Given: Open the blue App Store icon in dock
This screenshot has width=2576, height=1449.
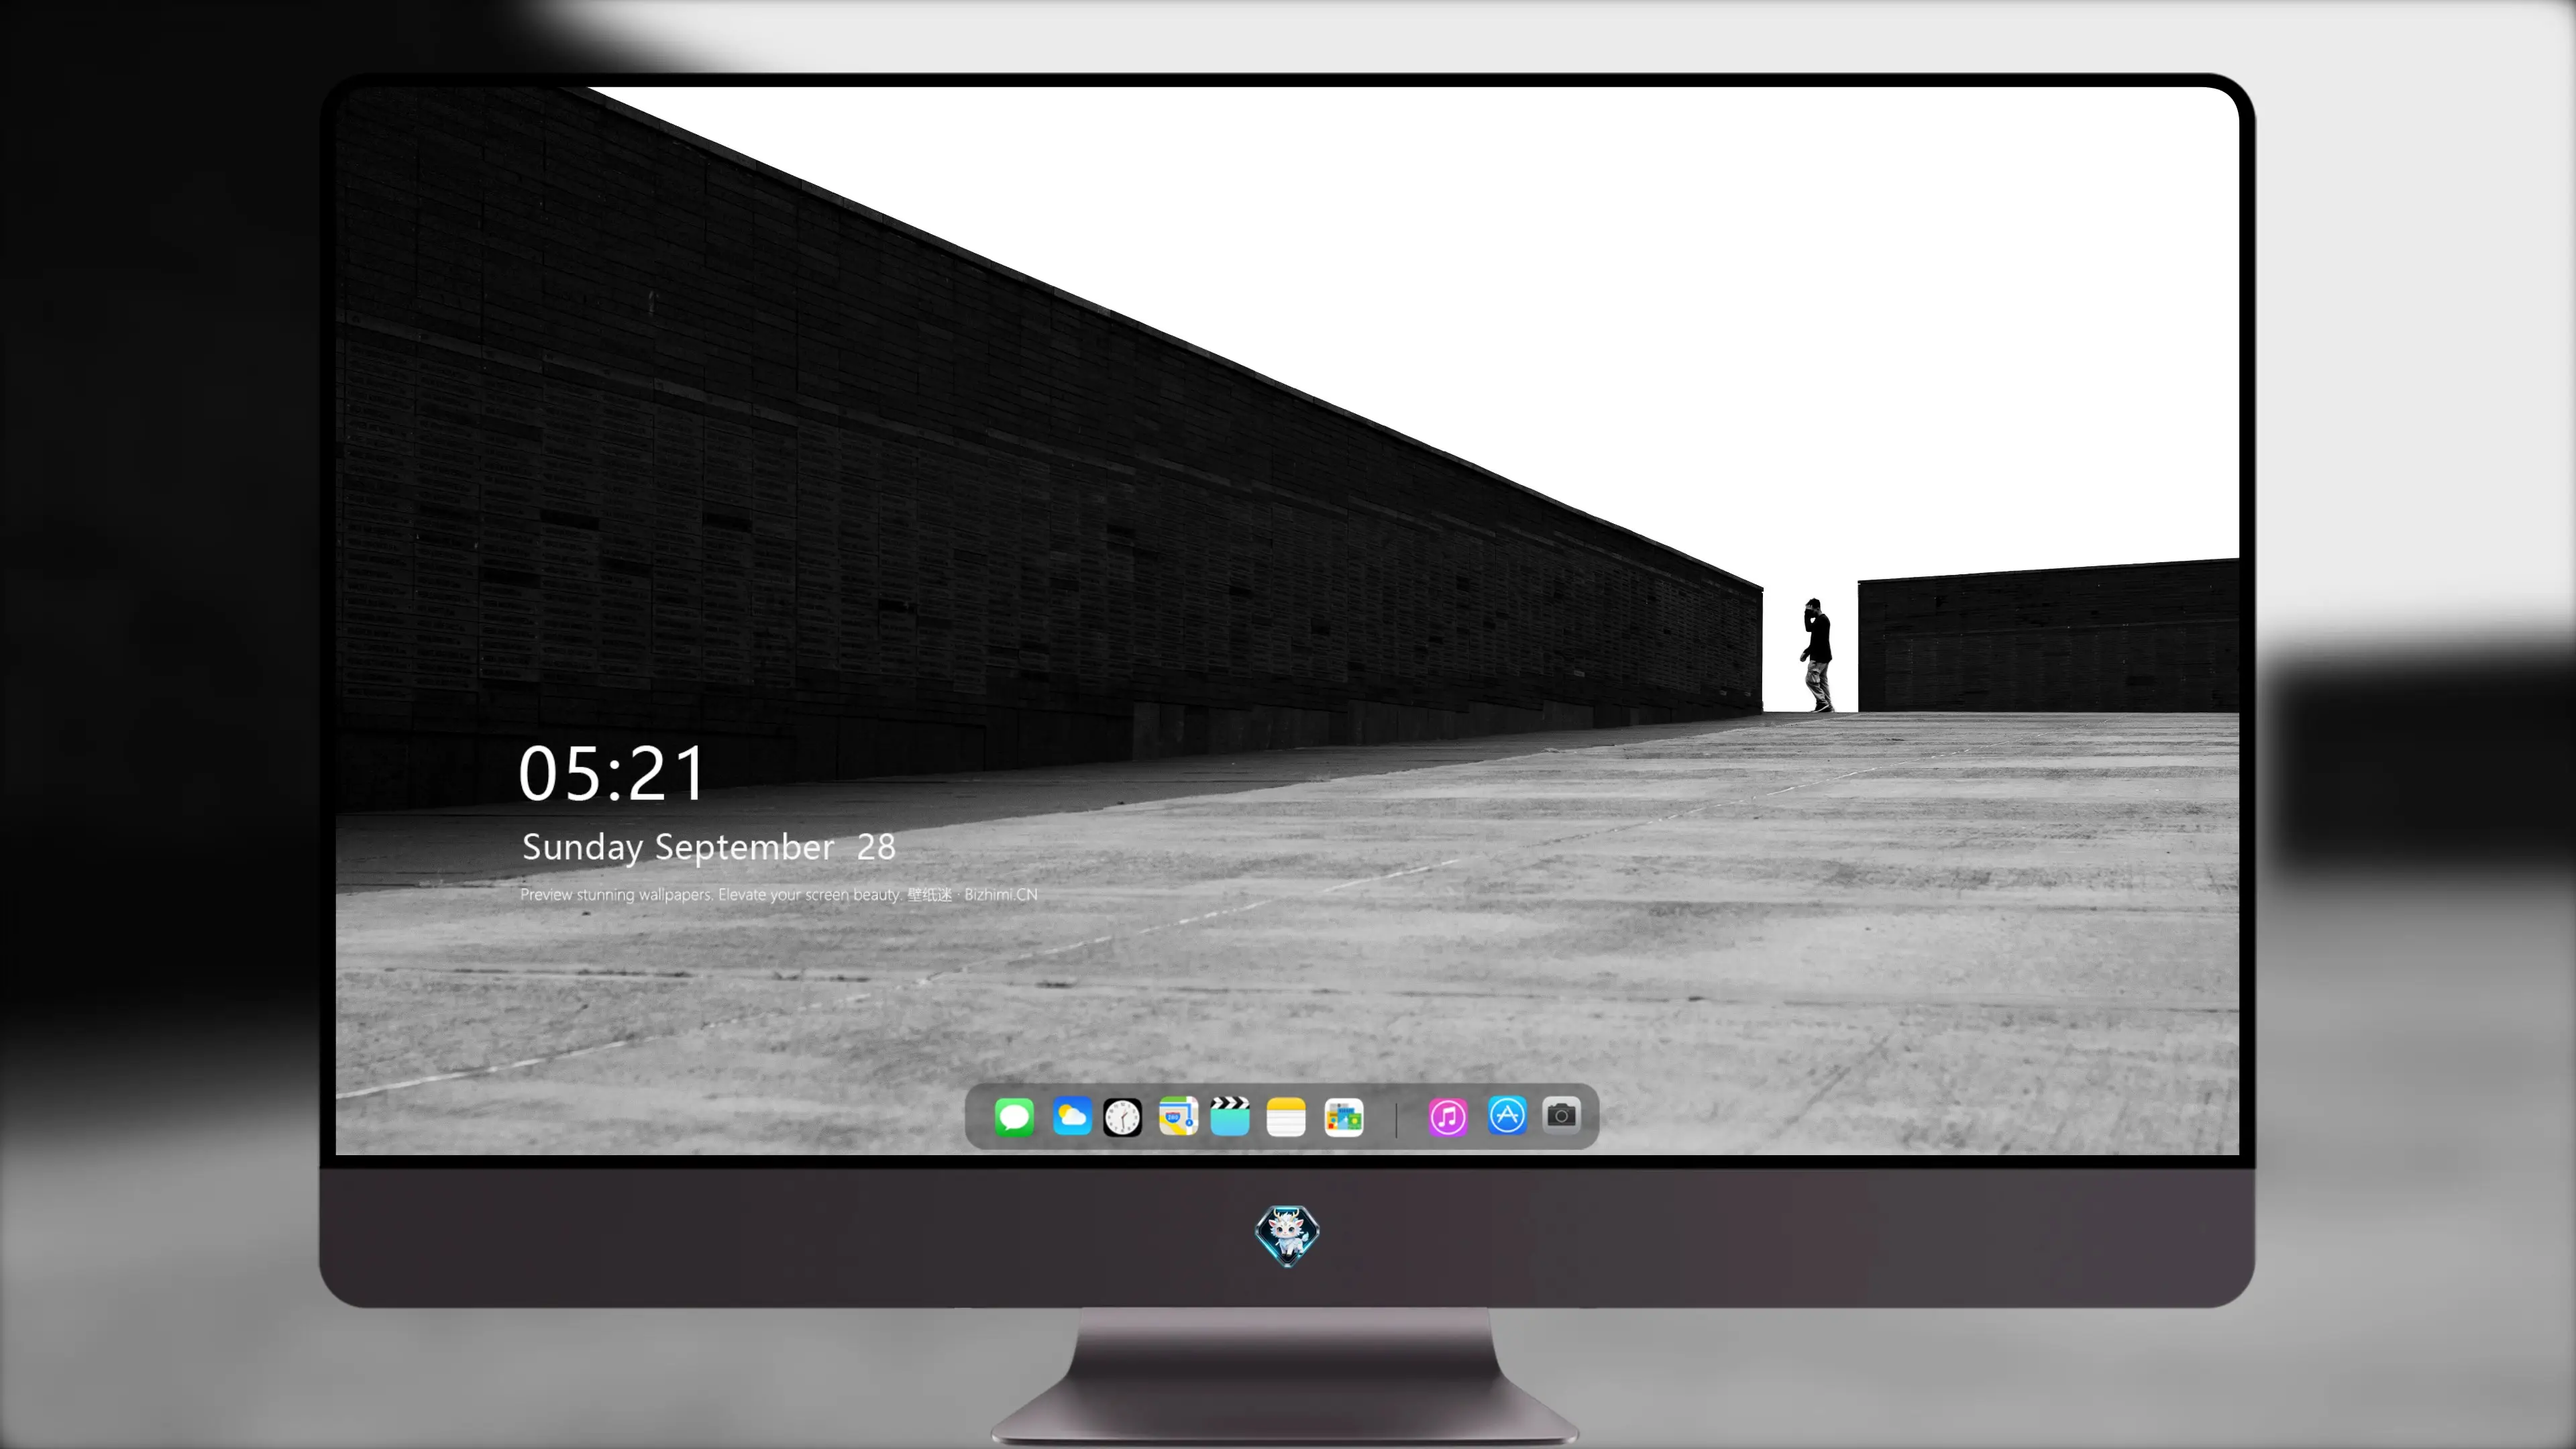Looking at the screenshot, I should [1507, 1115].
